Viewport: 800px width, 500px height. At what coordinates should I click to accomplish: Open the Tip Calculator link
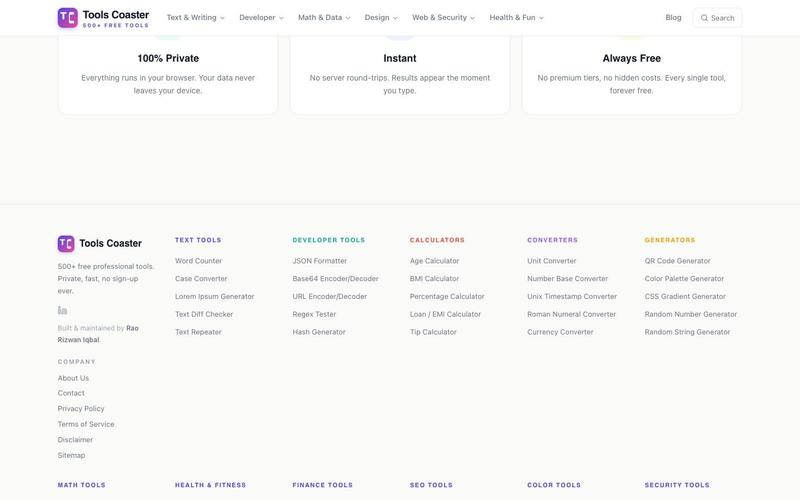pos(433,332)
